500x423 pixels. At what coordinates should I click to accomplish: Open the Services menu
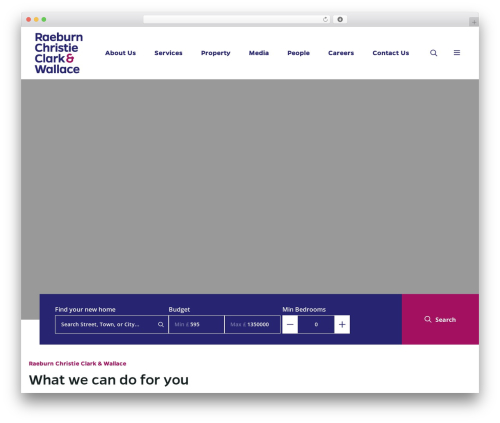tap(168, 53)
